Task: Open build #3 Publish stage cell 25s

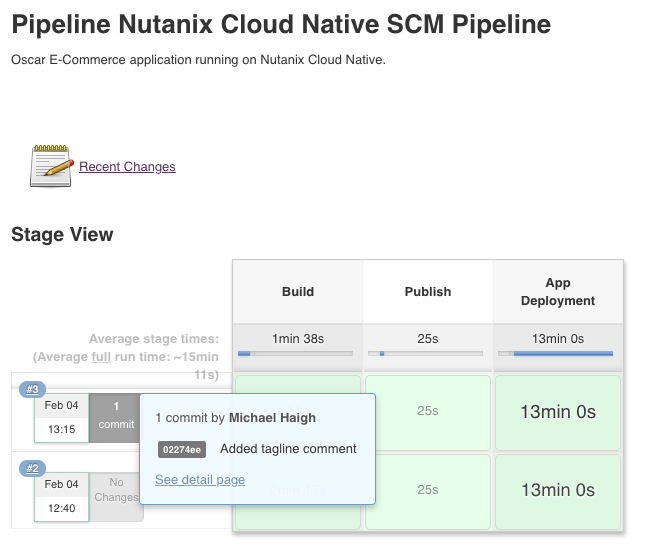Action: coord(428,413)
